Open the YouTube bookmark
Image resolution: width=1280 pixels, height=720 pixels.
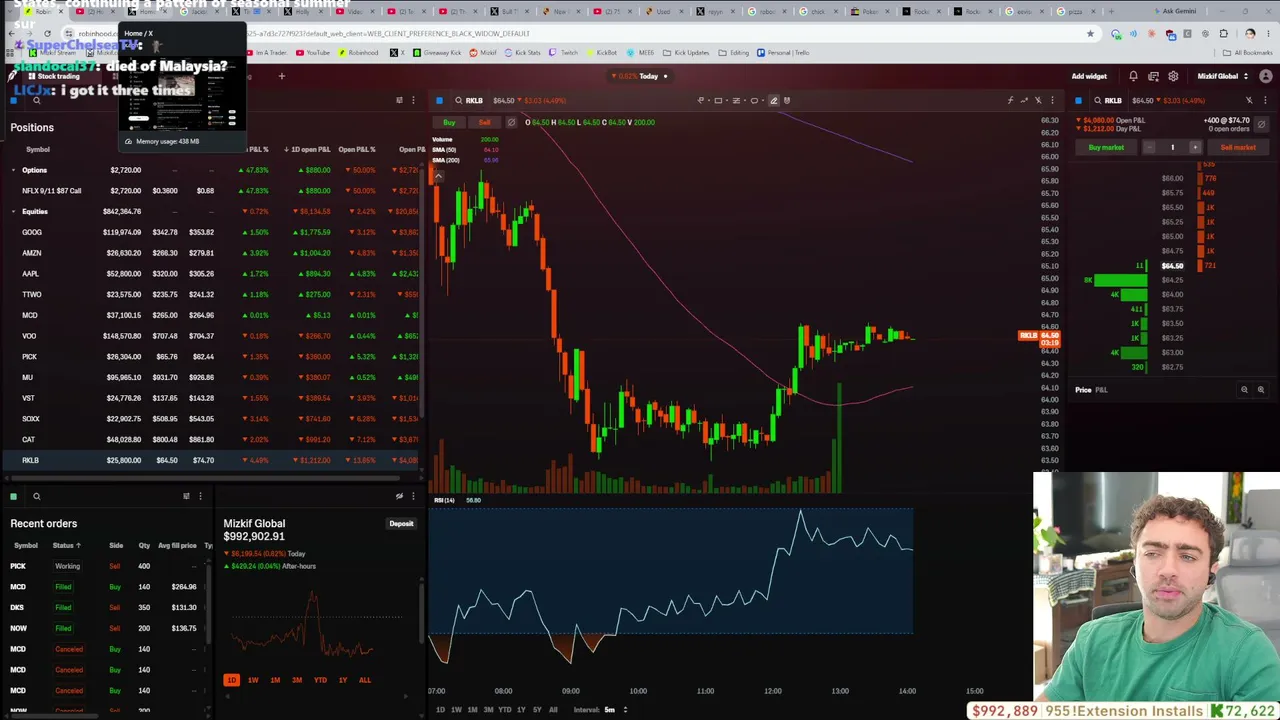coord(313,53)
